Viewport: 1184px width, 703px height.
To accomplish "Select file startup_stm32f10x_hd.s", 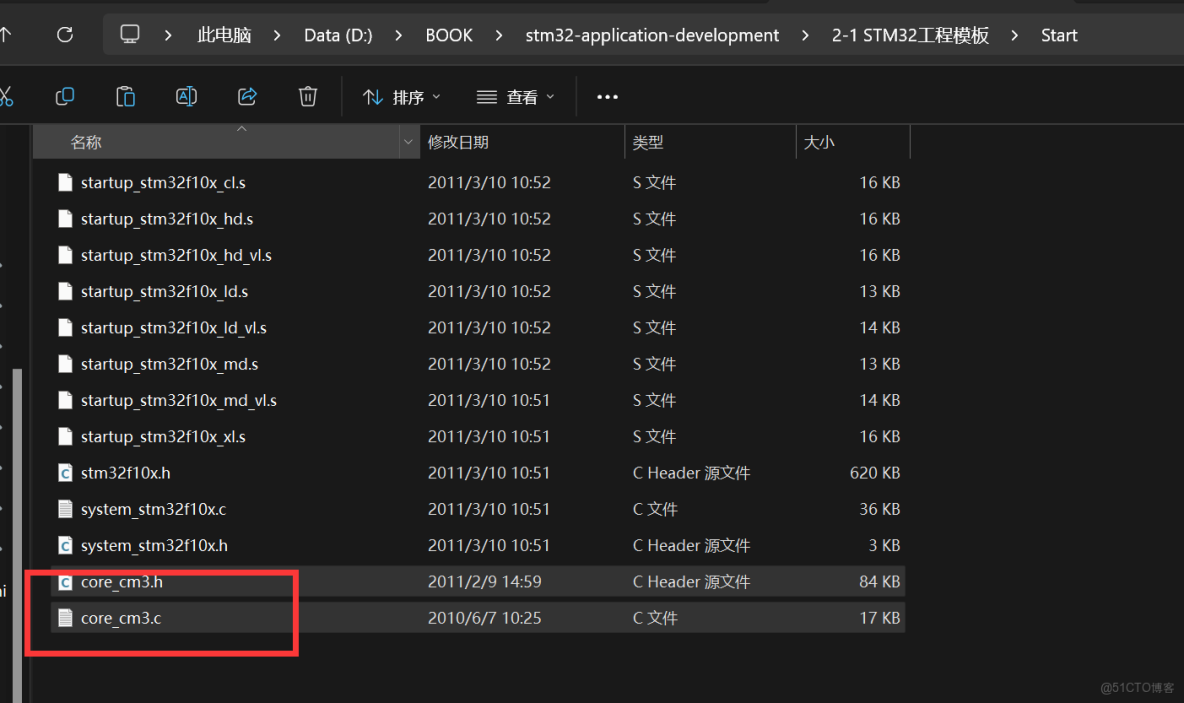I will coord(167,219).
